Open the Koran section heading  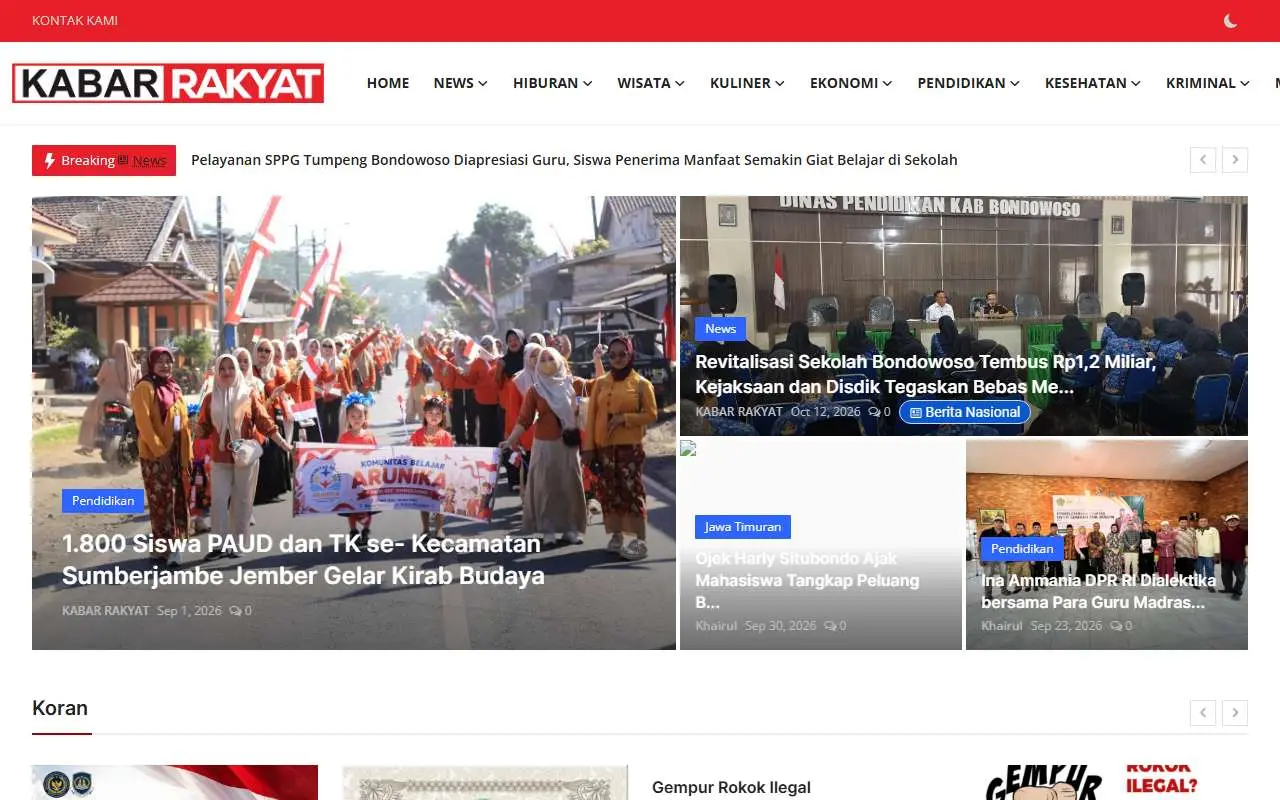coord(60,708)
